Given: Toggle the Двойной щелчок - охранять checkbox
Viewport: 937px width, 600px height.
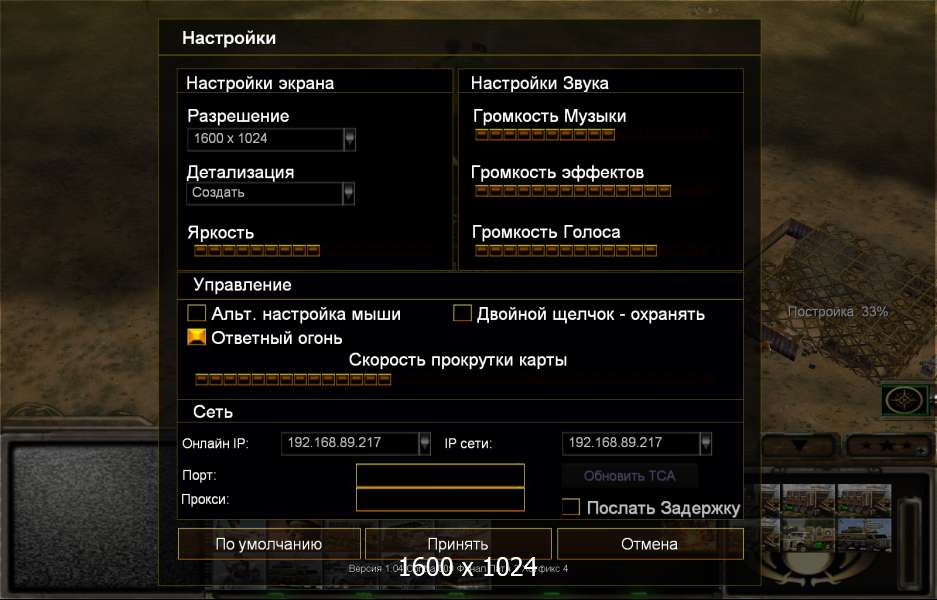Looking at the screenshot, I should [x=462, y=313].
